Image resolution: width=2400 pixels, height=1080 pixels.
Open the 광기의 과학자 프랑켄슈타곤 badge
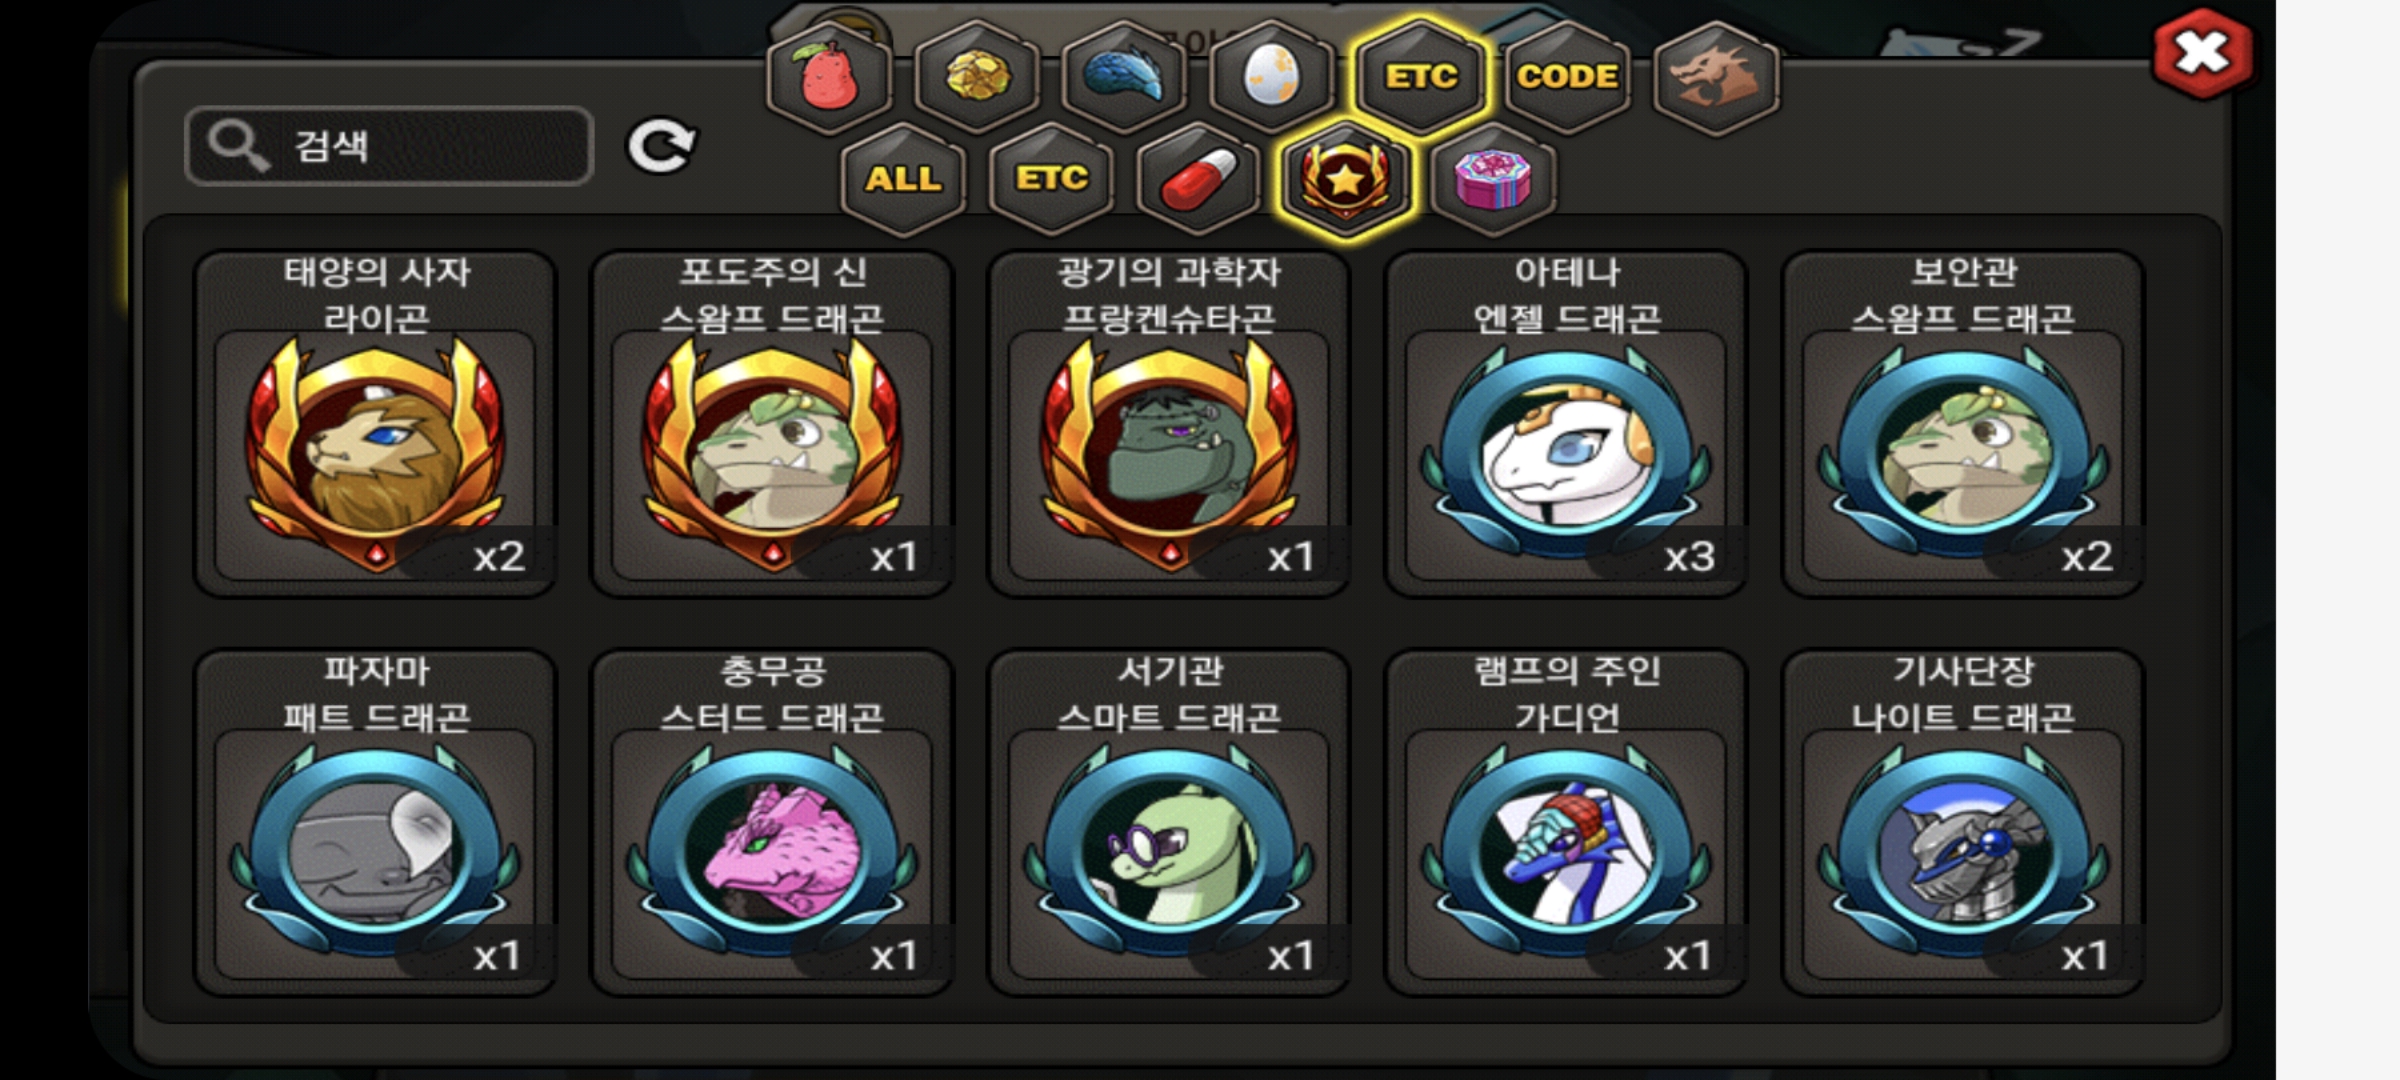[x=1169, y=424]
